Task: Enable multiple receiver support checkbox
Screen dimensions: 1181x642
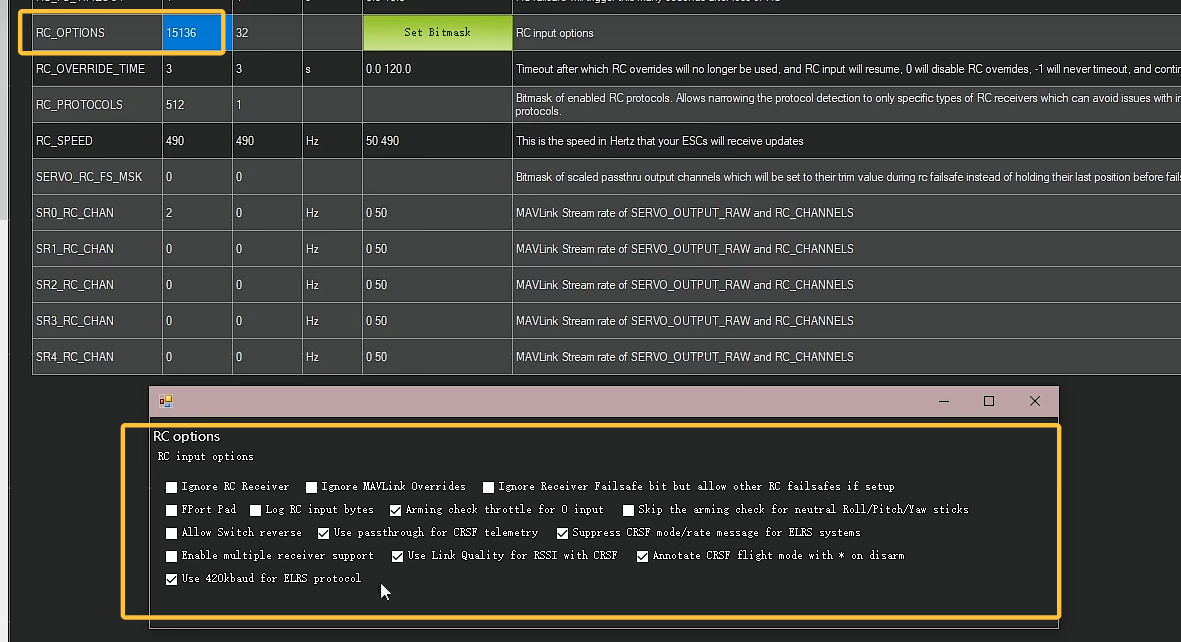Action: [x=172, y=557]
